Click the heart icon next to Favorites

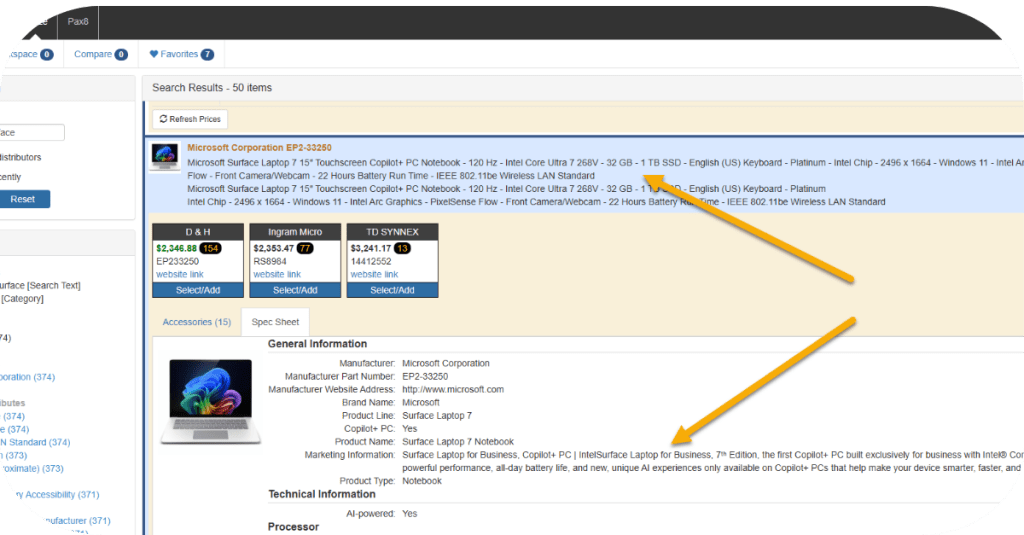click(154, 54)
